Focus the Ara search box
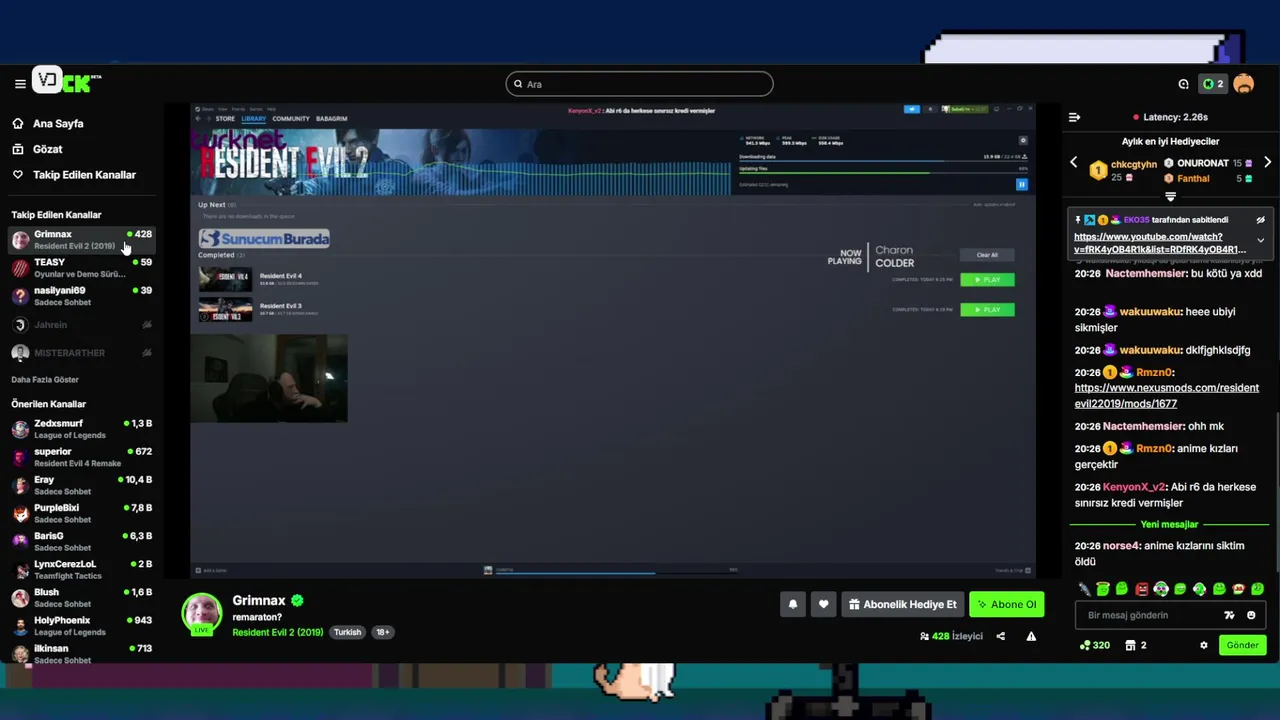The height and width of the screenshot is (720, 1280). point(640,84)
